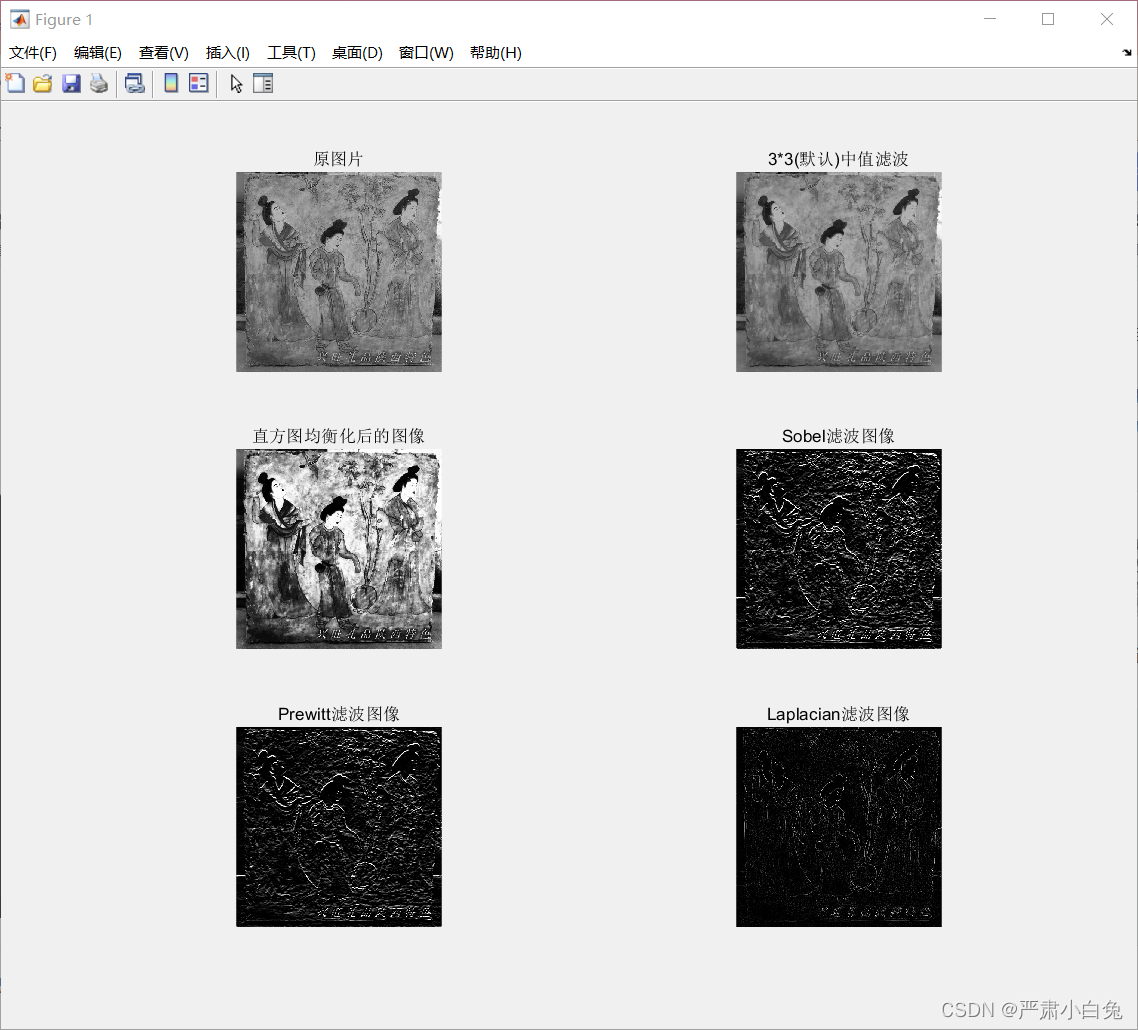The width and height of the screenshot is (1138, 1030).
Task: Click the title Sobel滤波图像
Action: [x=838, y=436]
